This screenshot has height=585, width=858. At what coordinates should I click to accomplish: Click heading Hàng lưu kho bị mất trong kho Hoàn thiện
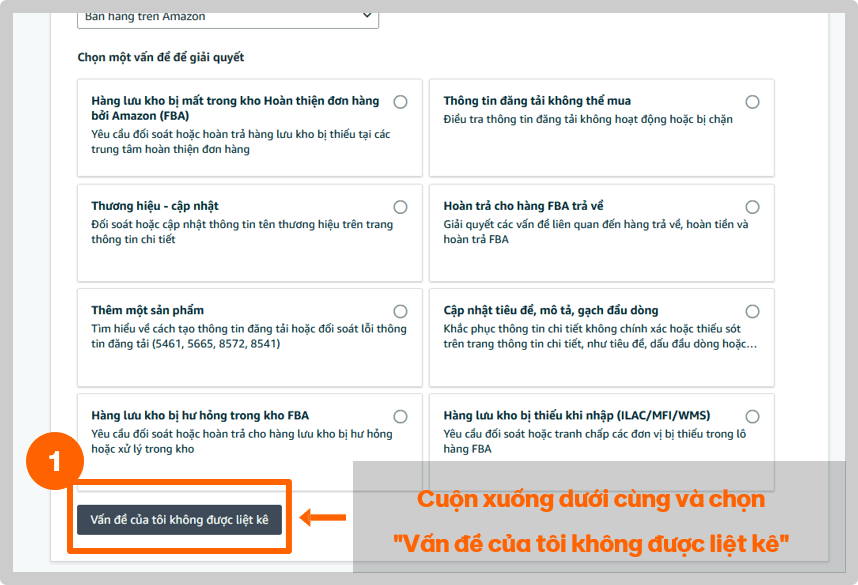235,108
